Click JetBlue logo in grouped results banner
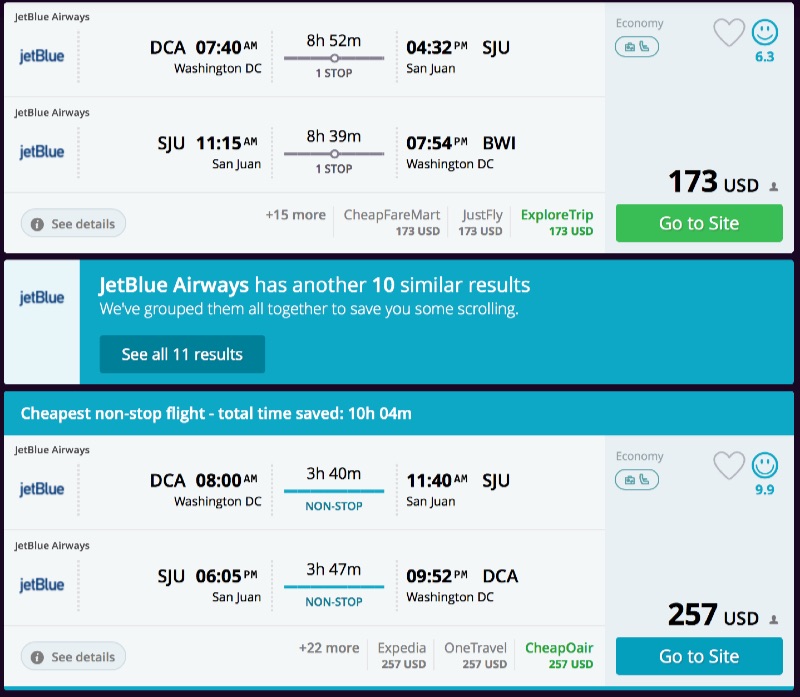Viewport: 800px width, 697px height. pyautogui.click(x=42, y=297)
